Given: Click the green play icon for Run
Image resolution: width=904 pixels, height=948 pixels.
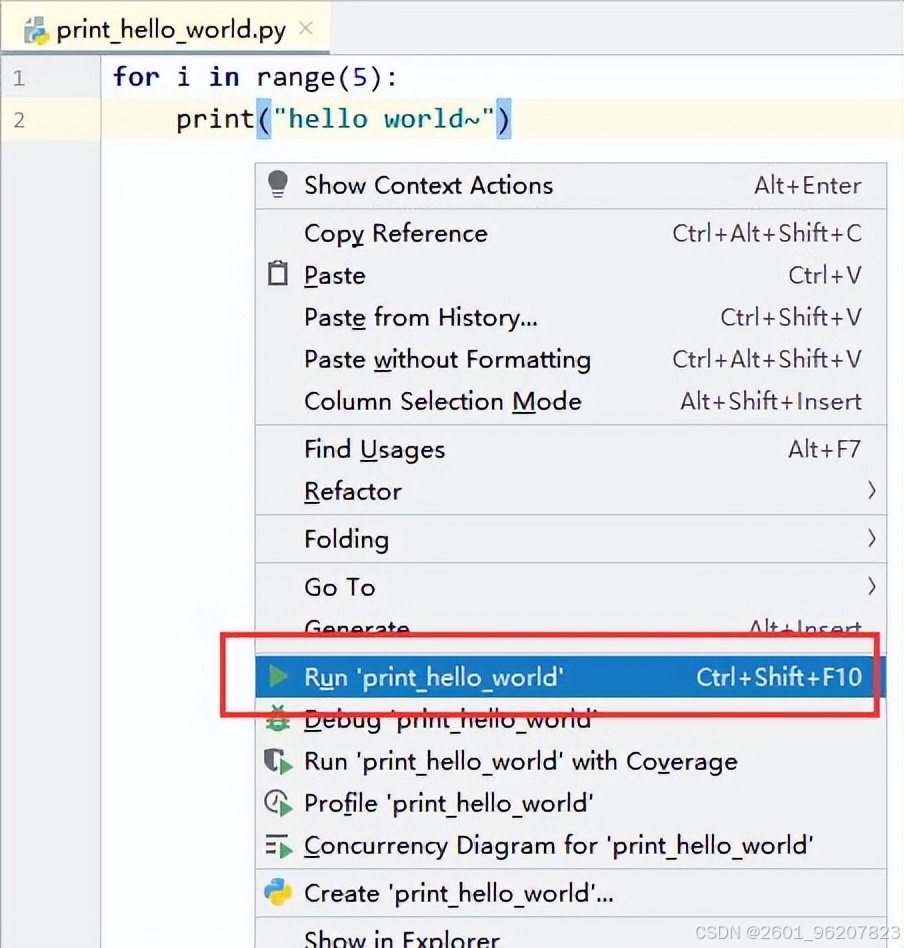Looking at the screenshot, I should click(x=278, y=676).
